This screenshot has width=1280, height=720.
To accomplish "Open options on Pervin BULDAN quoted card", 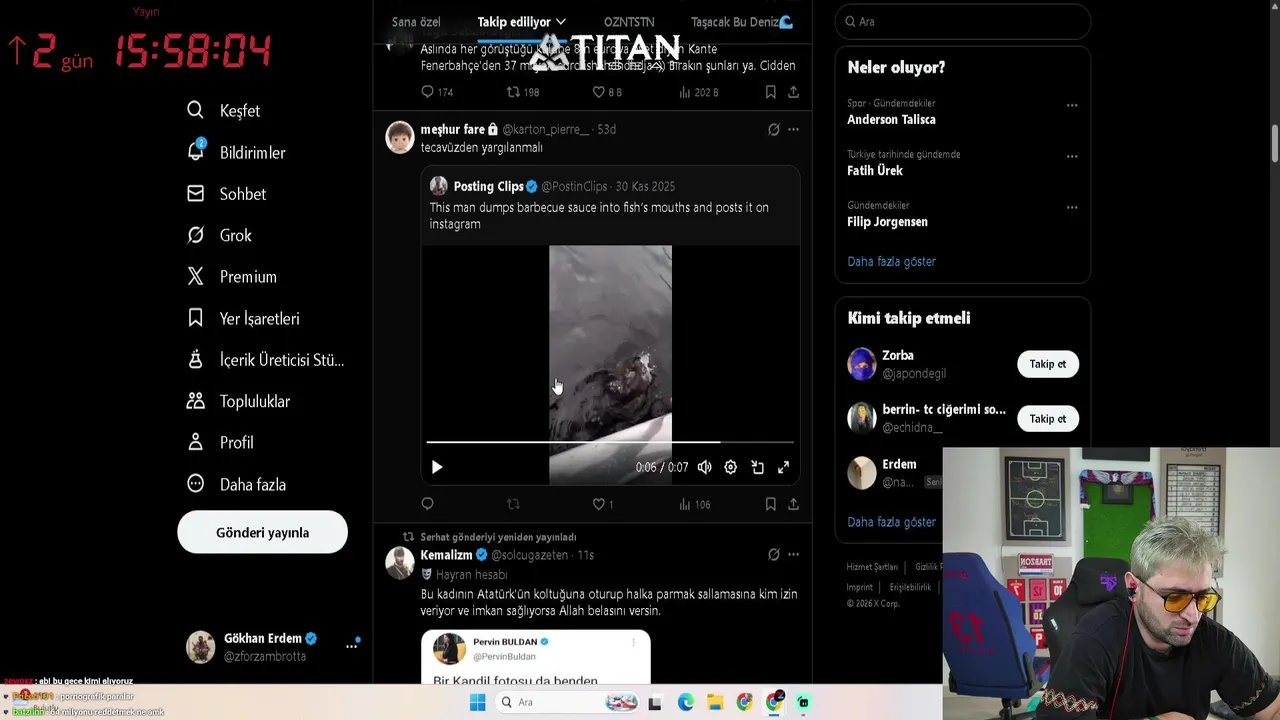I will 634,643.
